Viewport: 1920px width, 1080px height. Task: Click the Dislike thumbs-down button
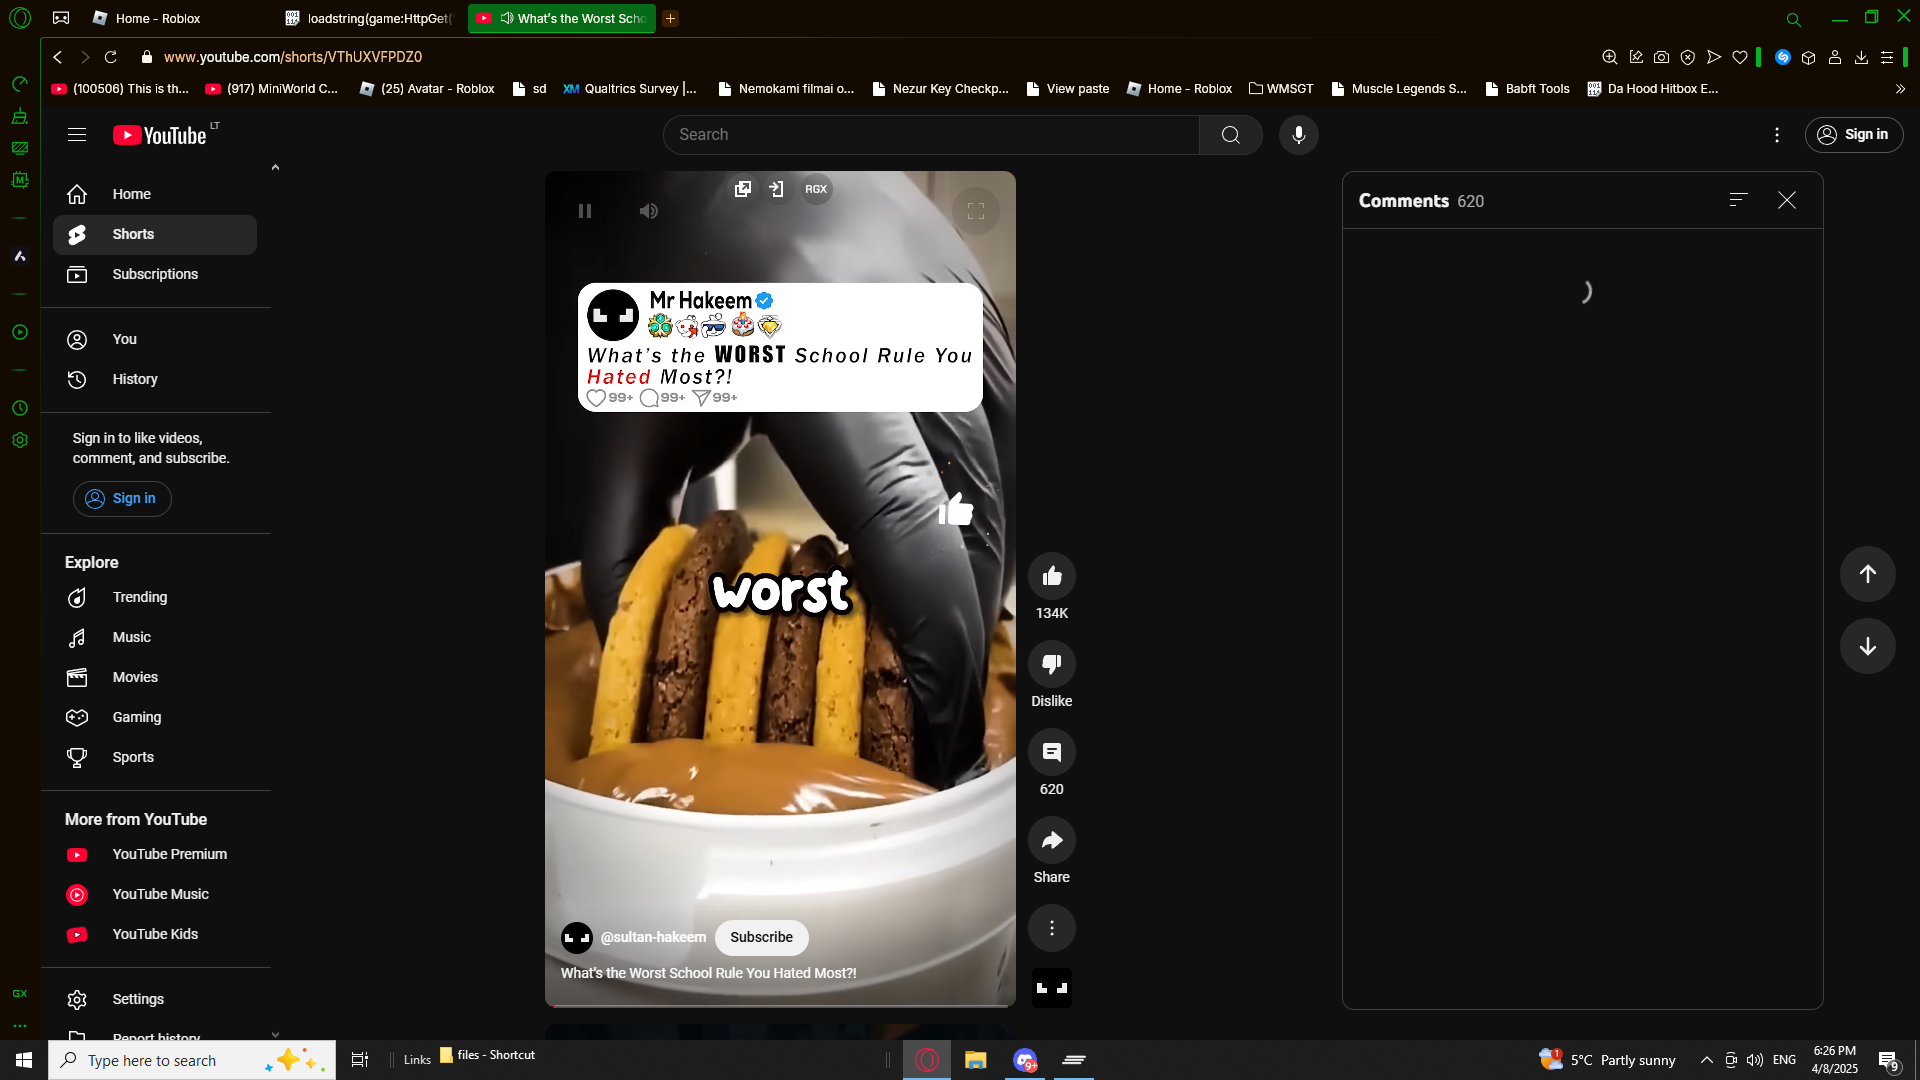1051,664
